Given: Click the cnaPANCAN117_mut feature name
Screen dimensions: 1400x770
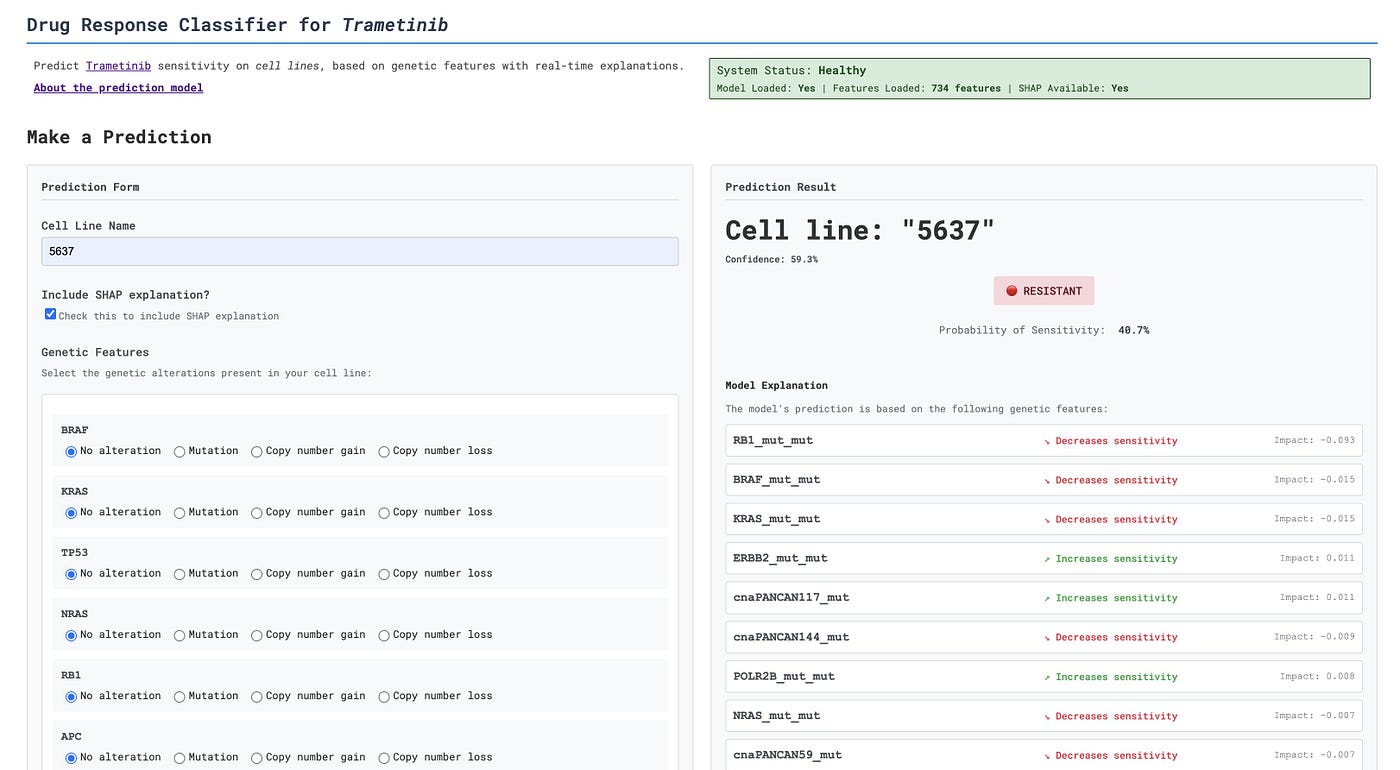Looking at the screenshot, I should click(791, 597).
